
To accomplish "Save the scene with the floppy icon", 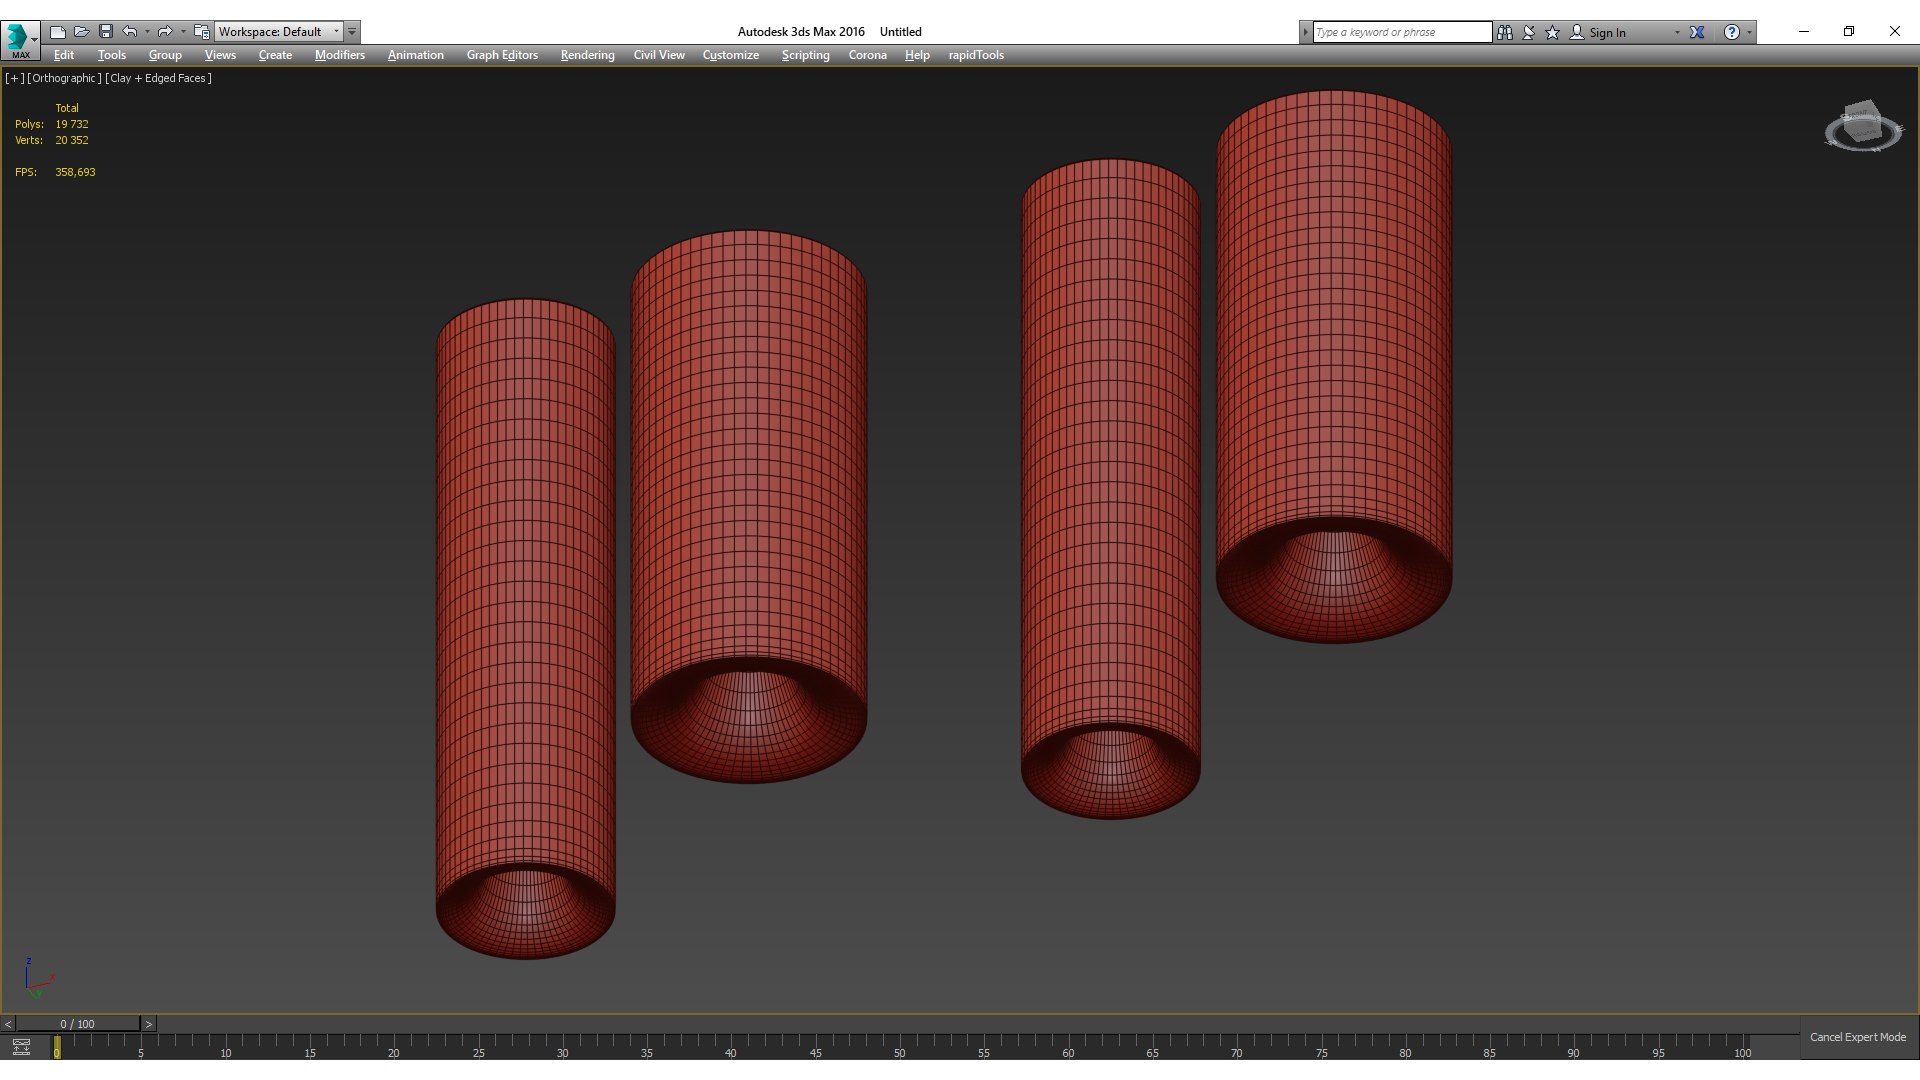I will point(106,32).
